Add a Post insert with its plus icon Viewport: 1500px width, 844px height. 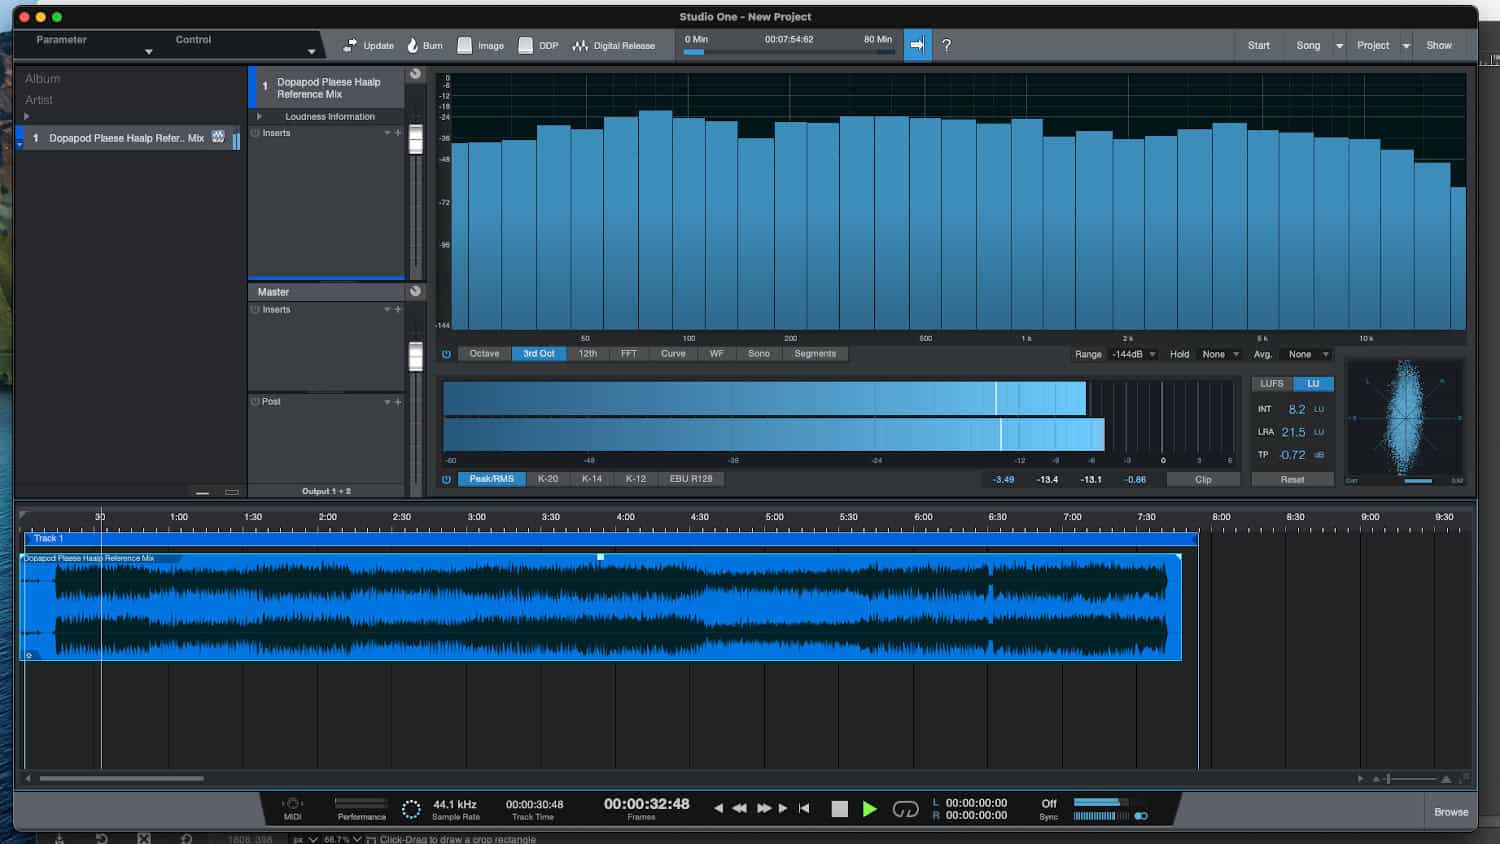click(398, 402)
